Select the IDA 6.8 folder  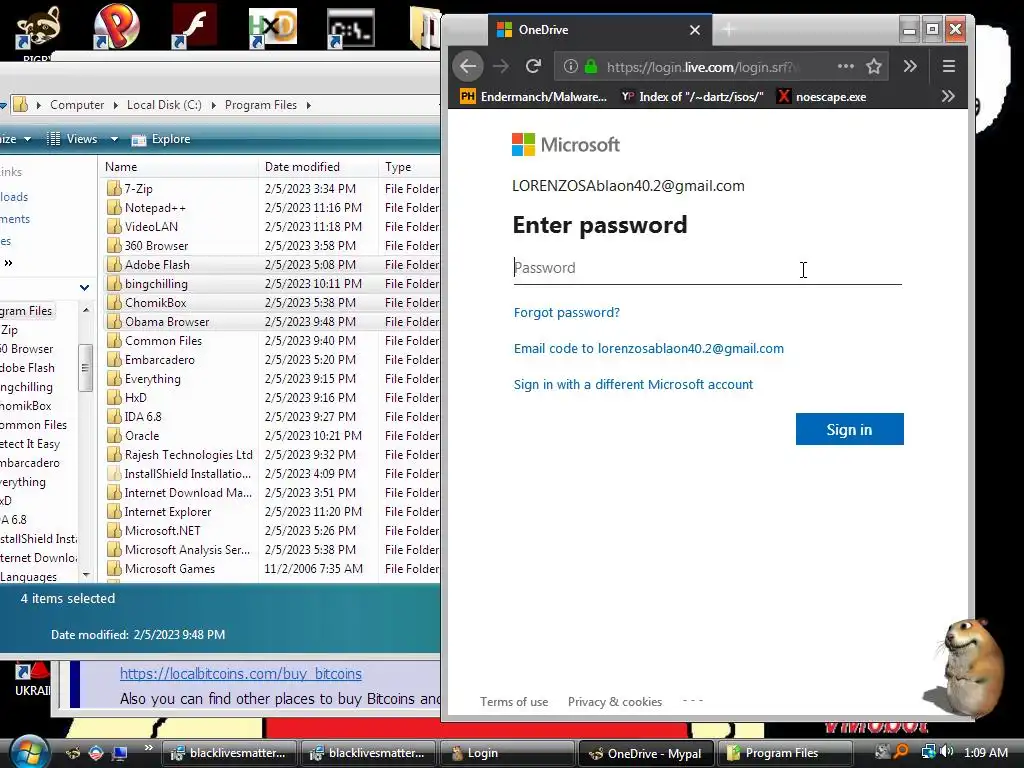(142, 417)
